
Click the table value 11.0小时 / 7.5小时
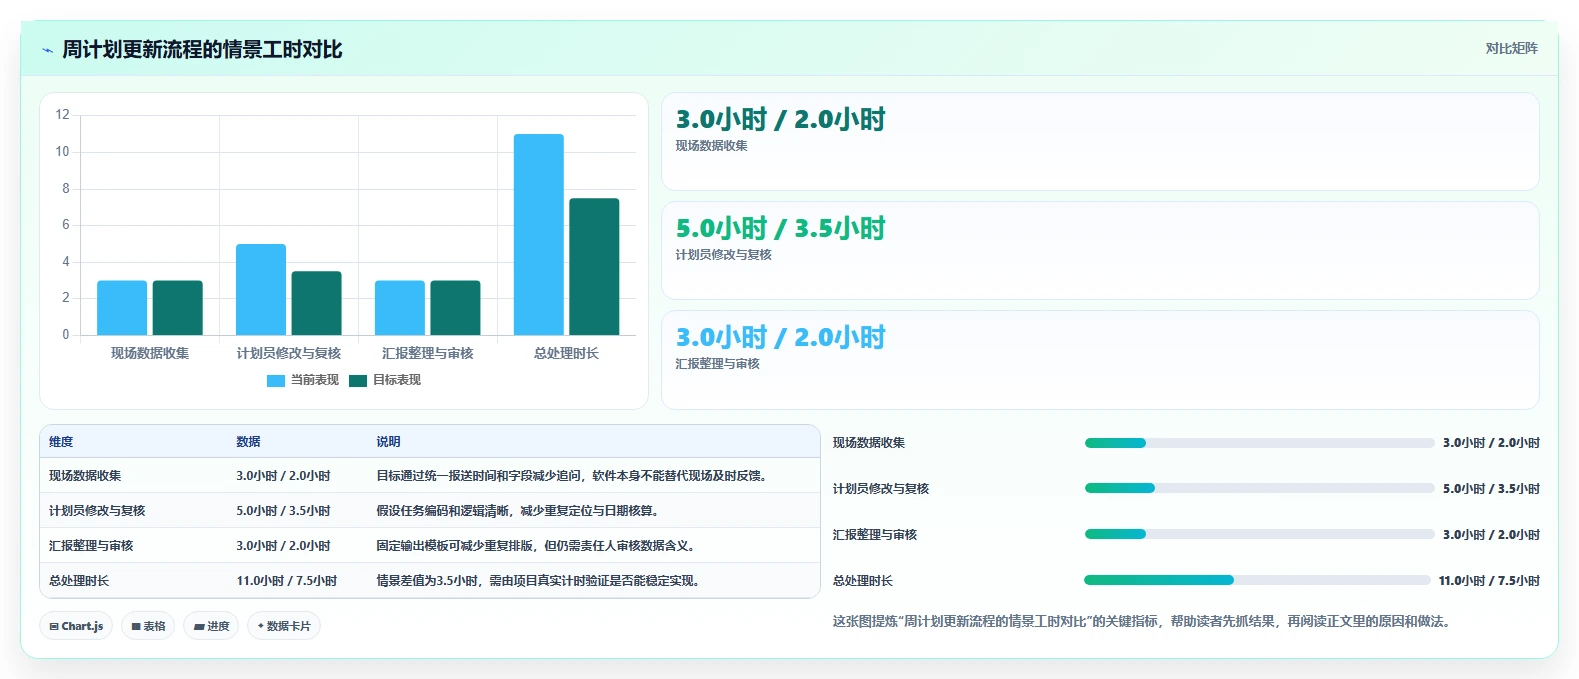click(286, 581)
